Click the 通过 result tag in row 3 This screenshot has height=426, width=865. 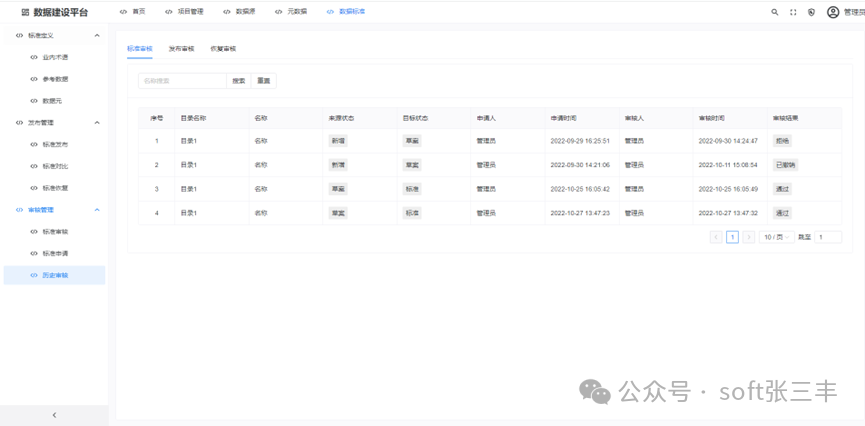click(x=782, y=189)
